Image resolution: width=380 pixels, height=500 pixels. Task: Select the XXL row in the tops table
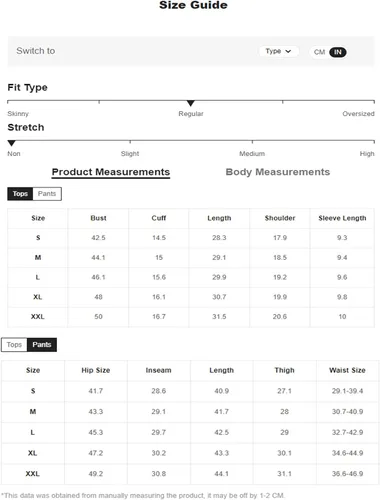191,317
